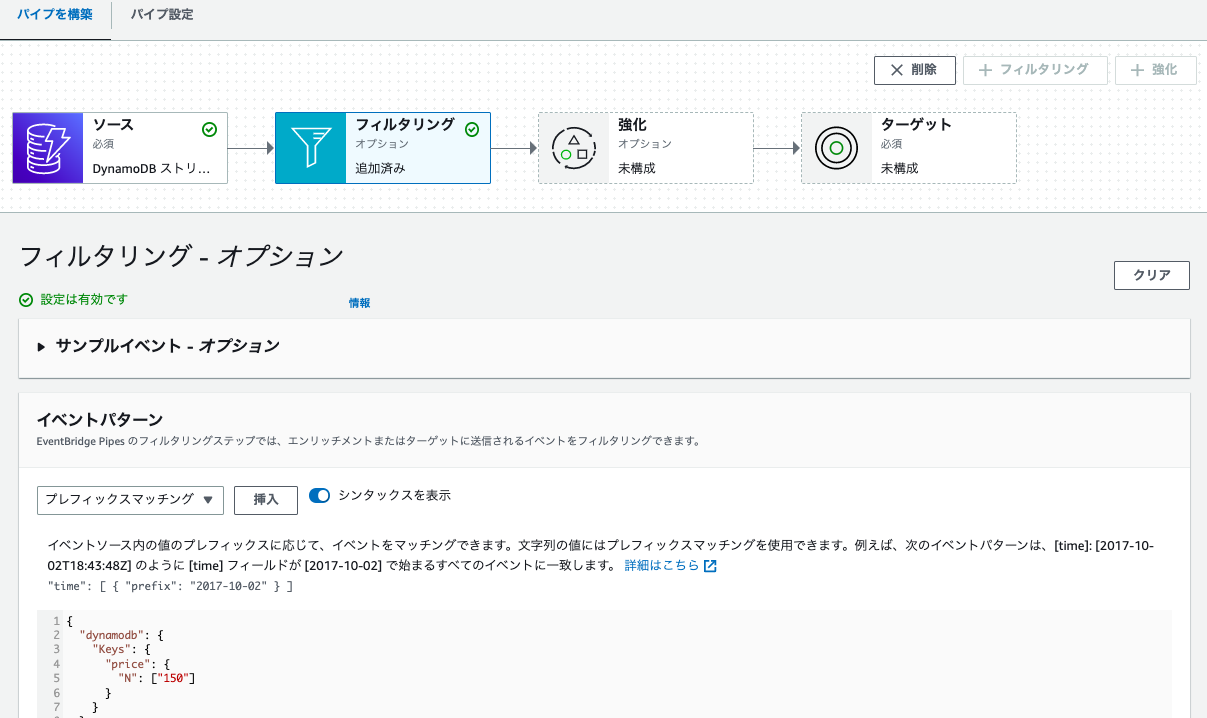Select the 強化 step card title
Viewport: 1207px width, 718px height.
tap(632, 126)
